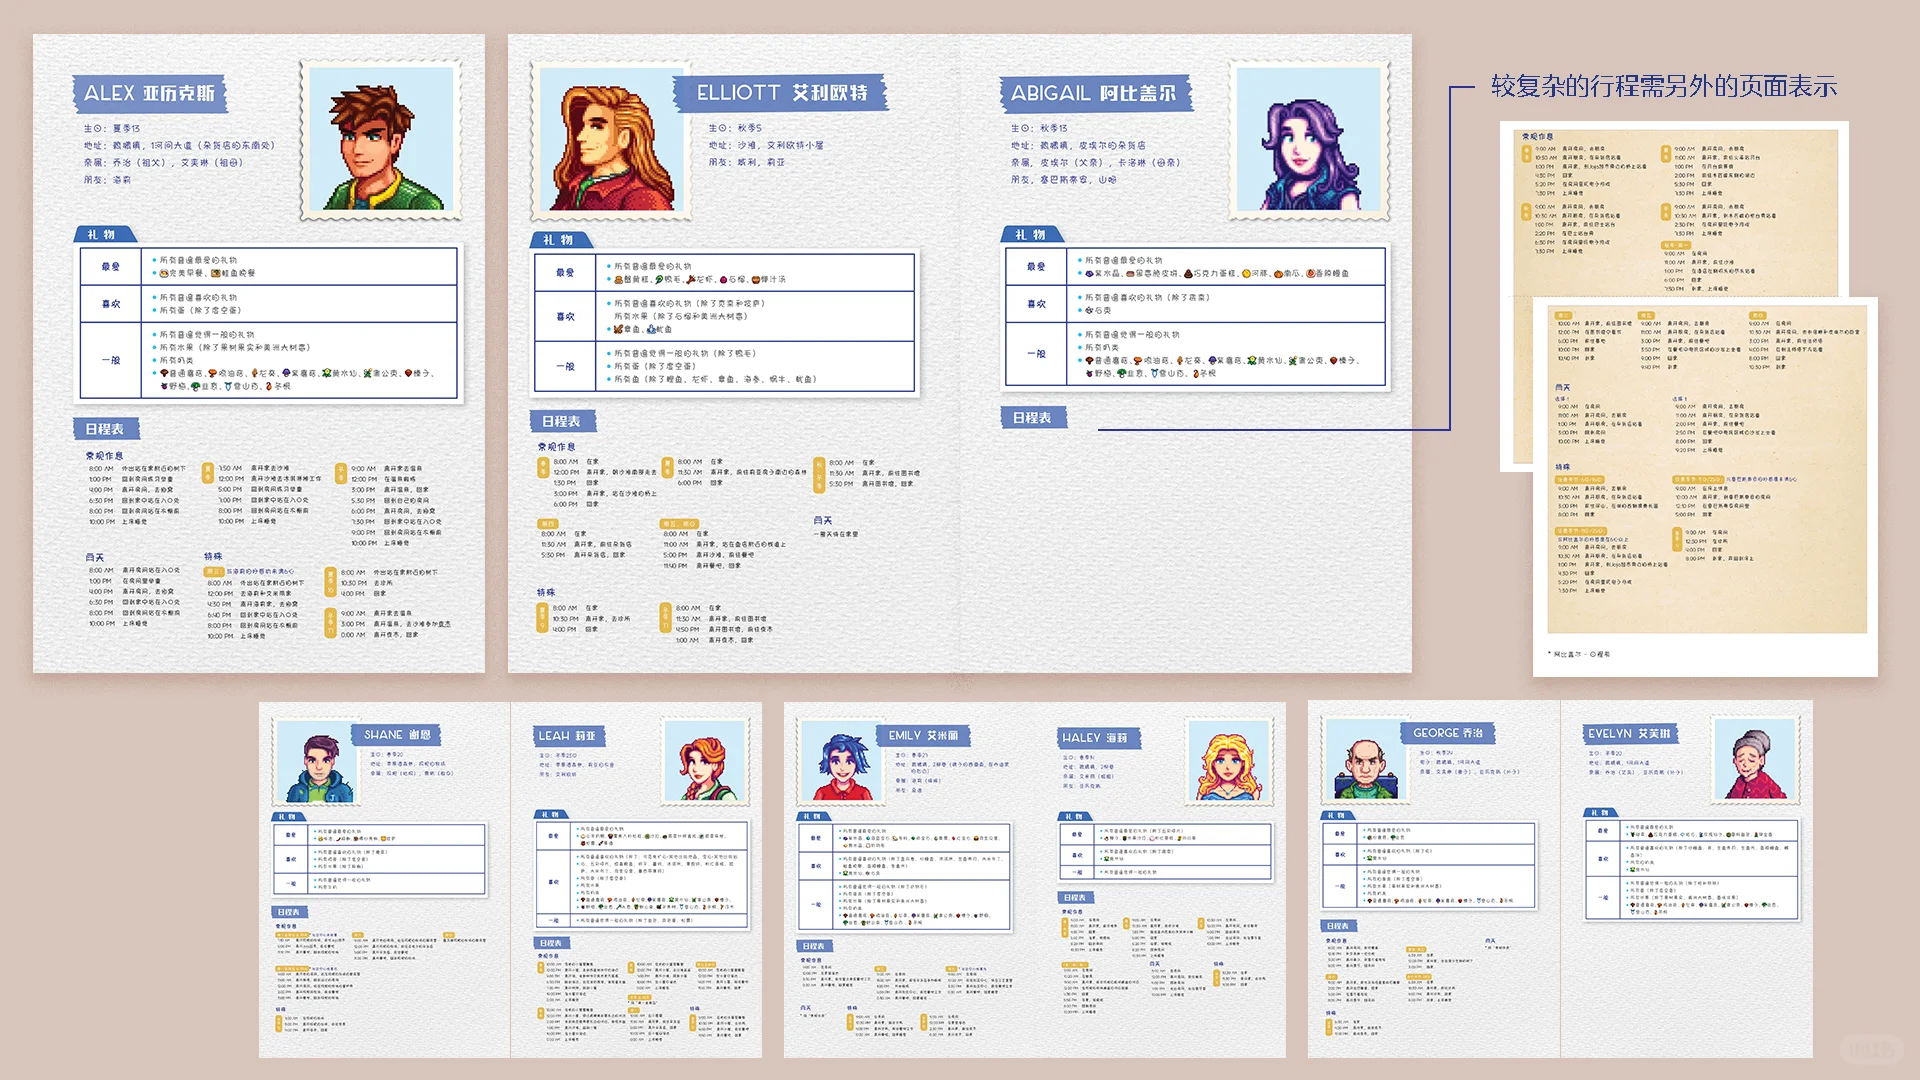This screenshot has height=1080, width=1920.
Task: Click the 礼物 tab on Evelyn's card
Action: point(1599,813)
